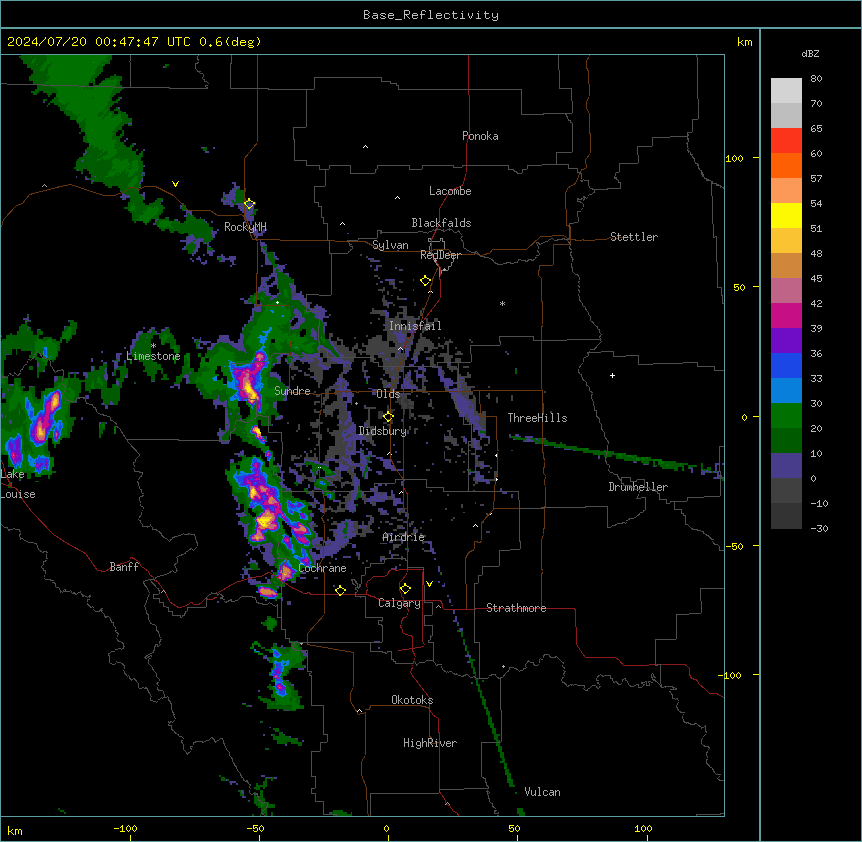
Task: Click the Okotoks label
Action: pyautogui.click(x=412, y=700)
